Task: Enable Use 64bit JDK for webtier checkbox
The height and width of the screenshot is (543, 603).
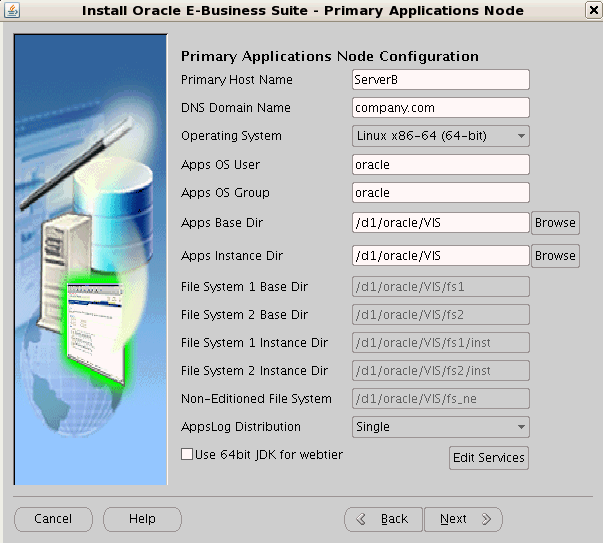Action: coord(187,454)
